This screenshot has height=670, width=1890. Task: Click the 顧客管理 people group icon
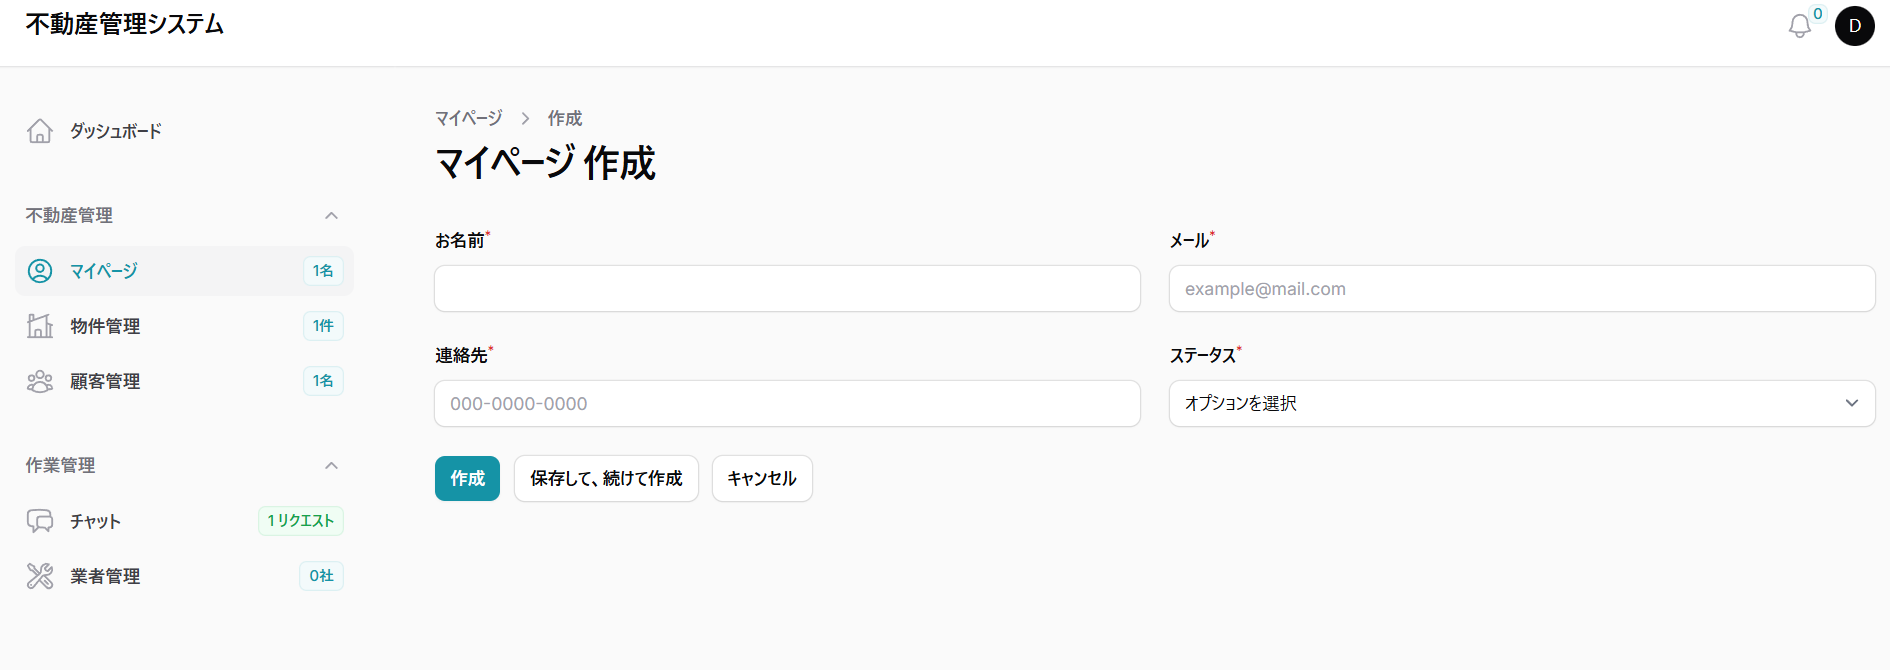tap(40, 381)
